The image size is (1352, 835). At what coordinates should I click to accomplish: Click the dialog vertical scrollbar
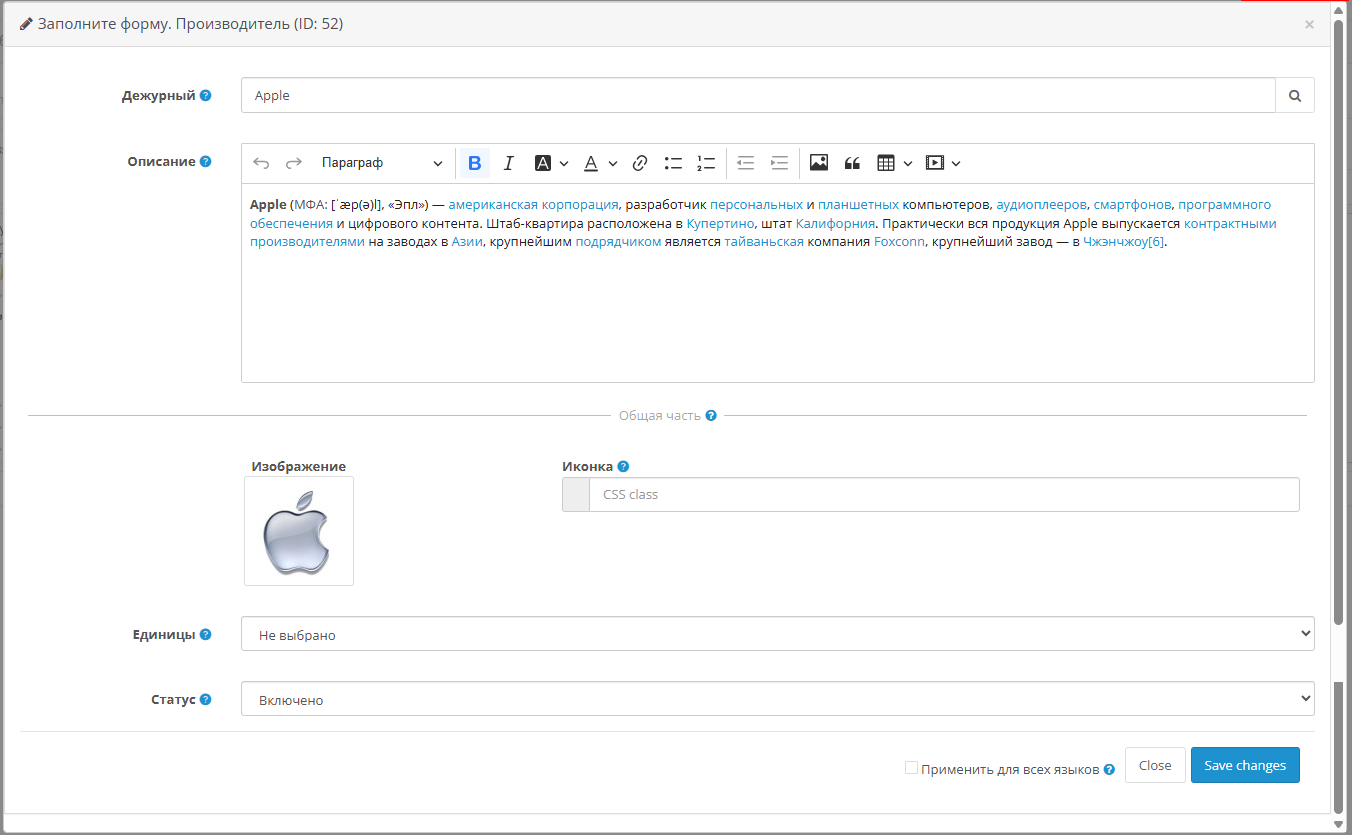coord(1339,320)
